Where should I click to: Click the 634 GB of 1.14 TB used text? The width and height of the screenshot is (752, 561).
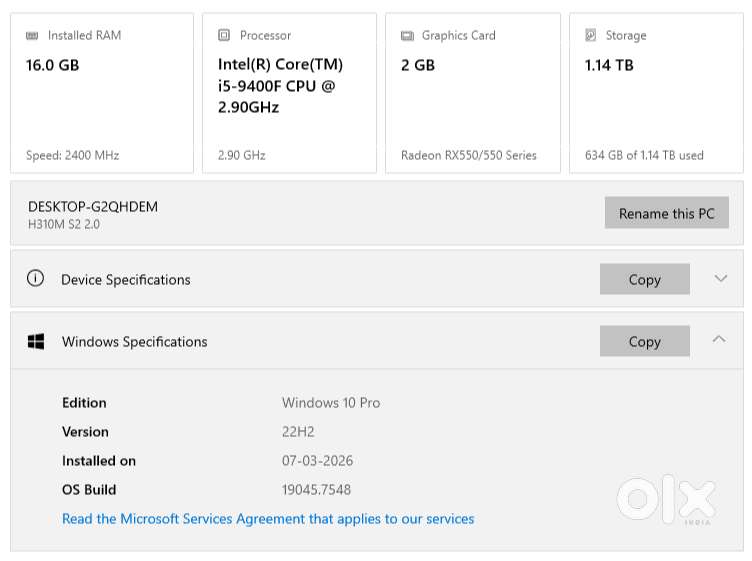pyautogui.click(x=644, y=155)
